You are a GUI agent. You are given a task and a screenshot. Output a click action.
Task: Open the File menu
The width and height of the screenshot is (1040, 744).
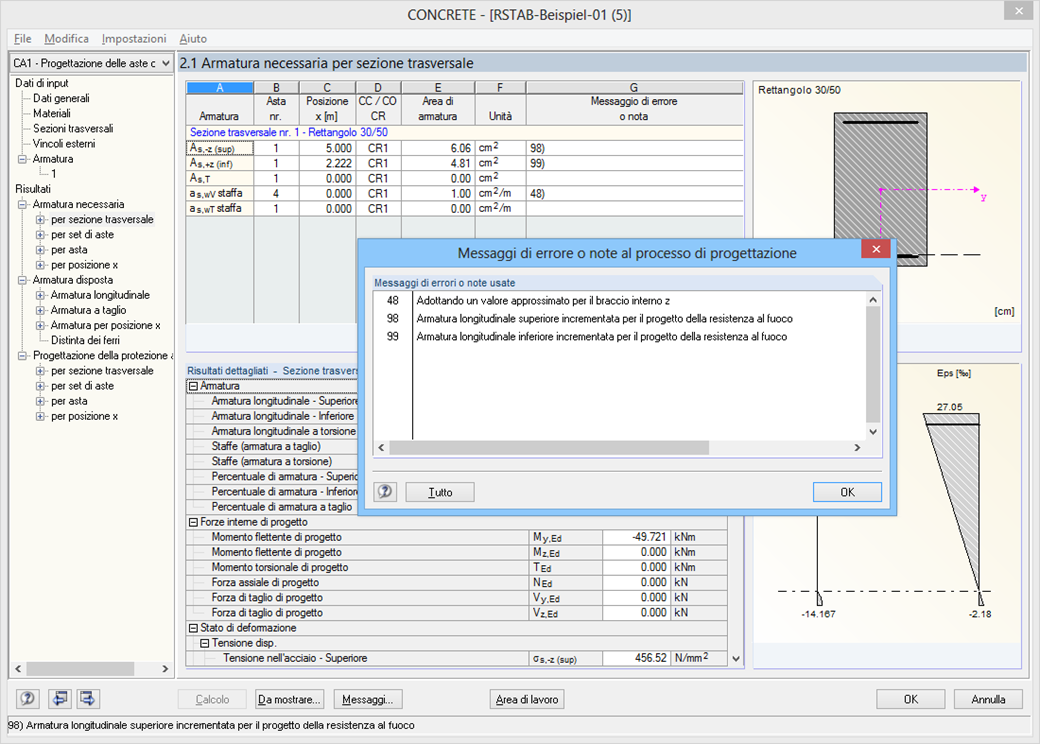(x=23, y=38)
